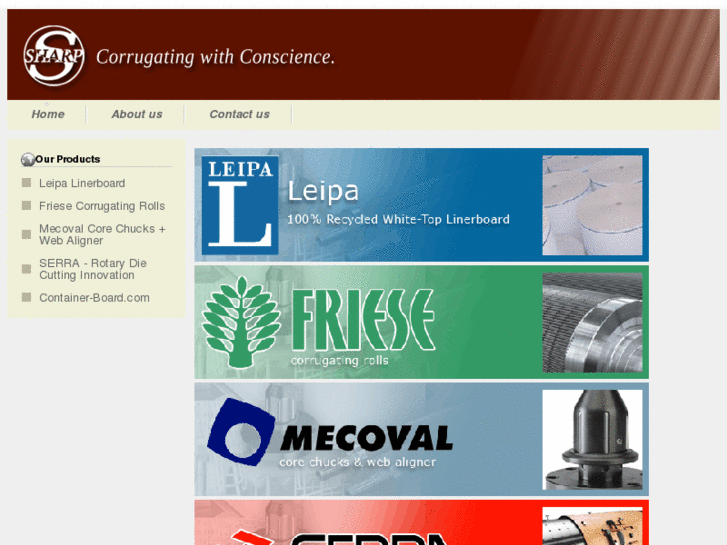Screen dimensions: 727x545
Task: Click the Friese tree logo
Action: click(x=241, y=322)
